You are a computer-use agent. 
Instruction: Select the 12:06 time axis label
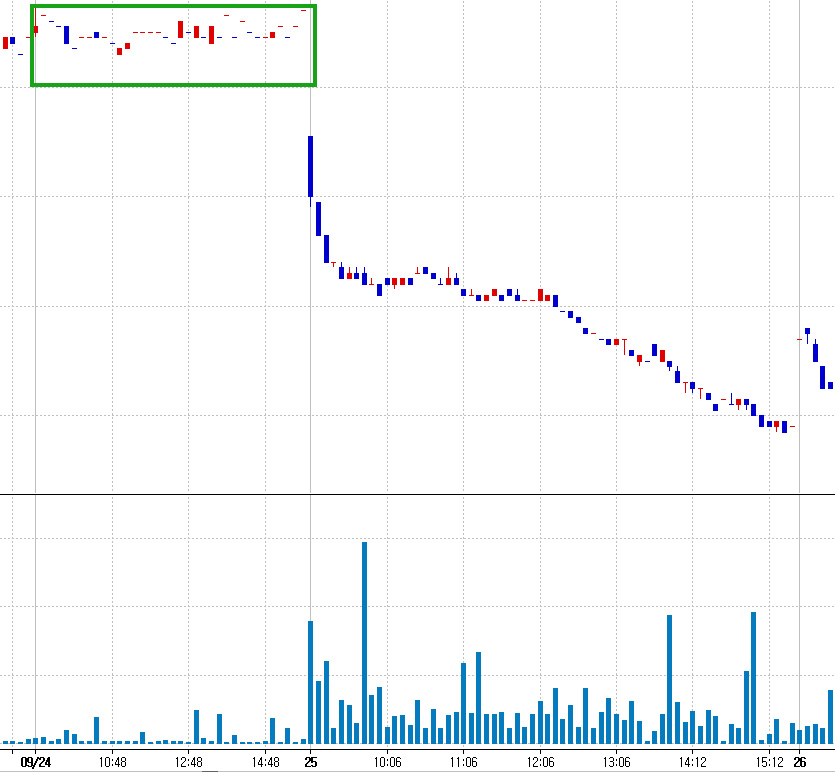coord(540,762)
